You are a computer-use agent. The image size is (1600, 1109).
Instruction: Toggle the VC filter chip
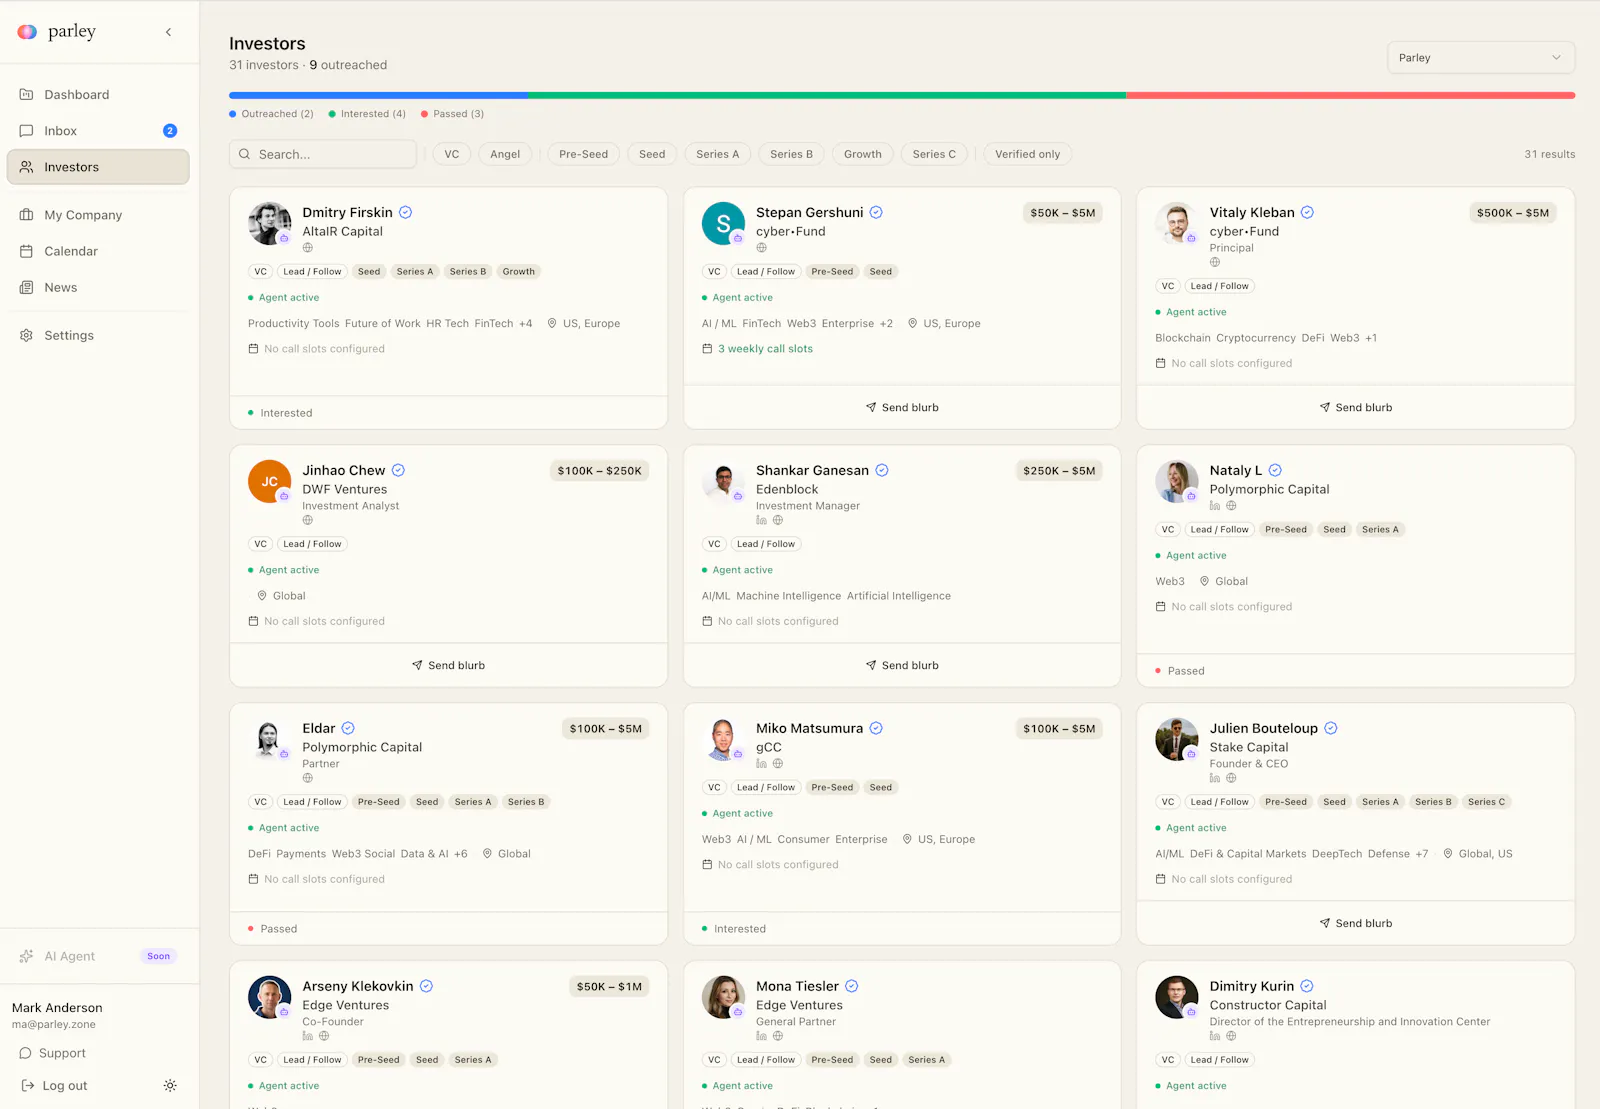pos(452,154)
